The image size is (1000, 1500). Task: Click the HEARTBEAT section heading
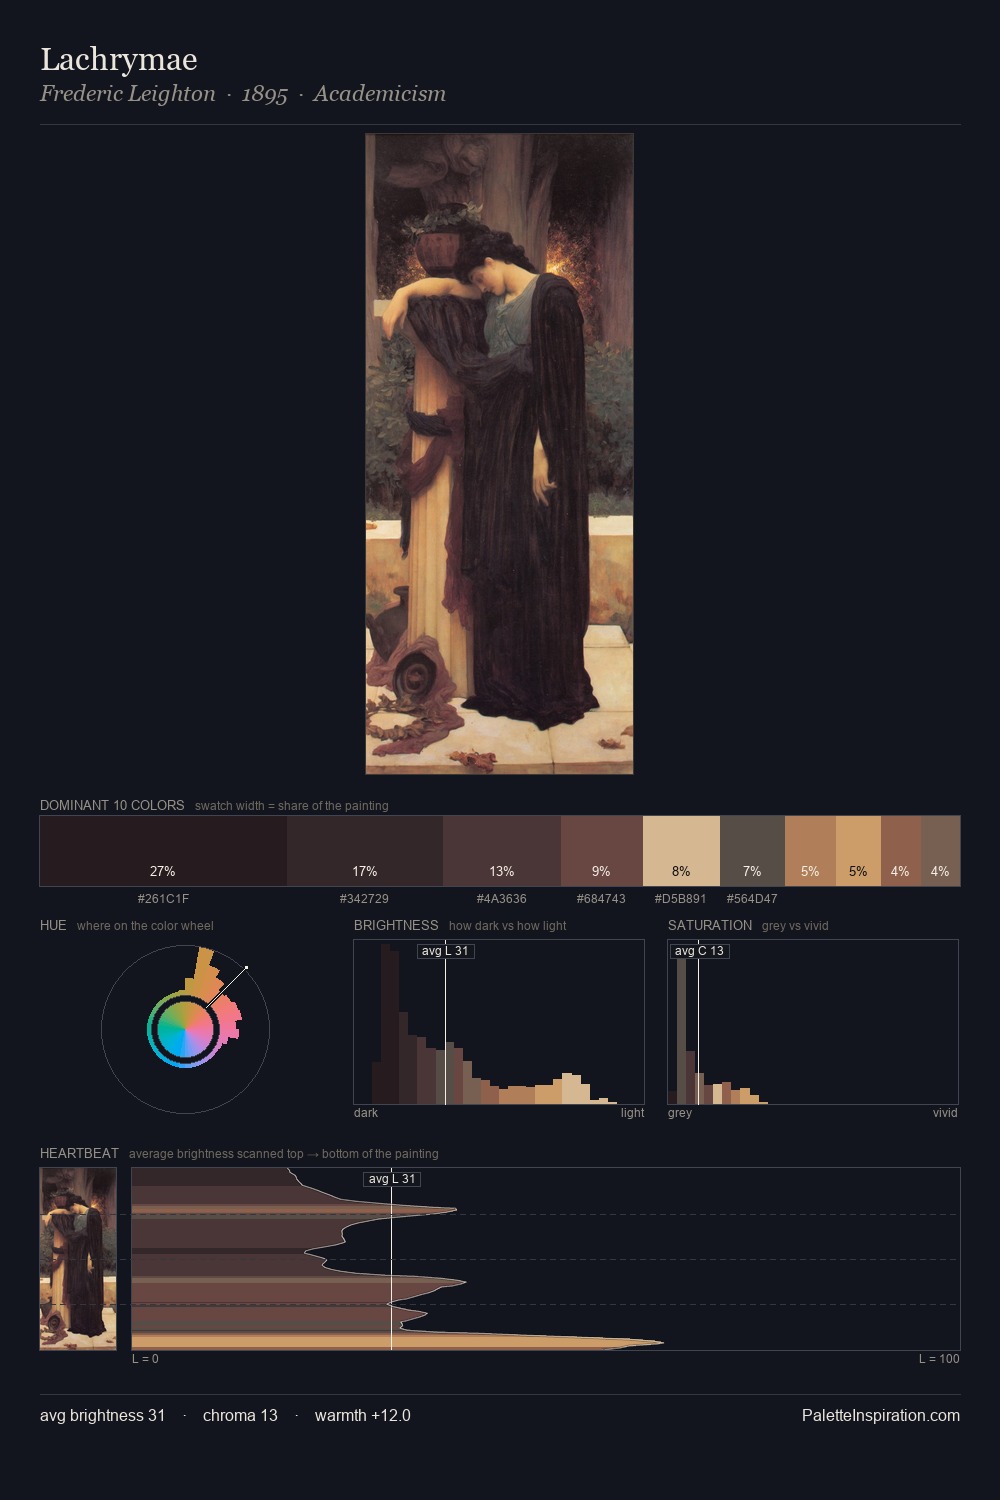pyautogui.click(x=79, y=1153)
